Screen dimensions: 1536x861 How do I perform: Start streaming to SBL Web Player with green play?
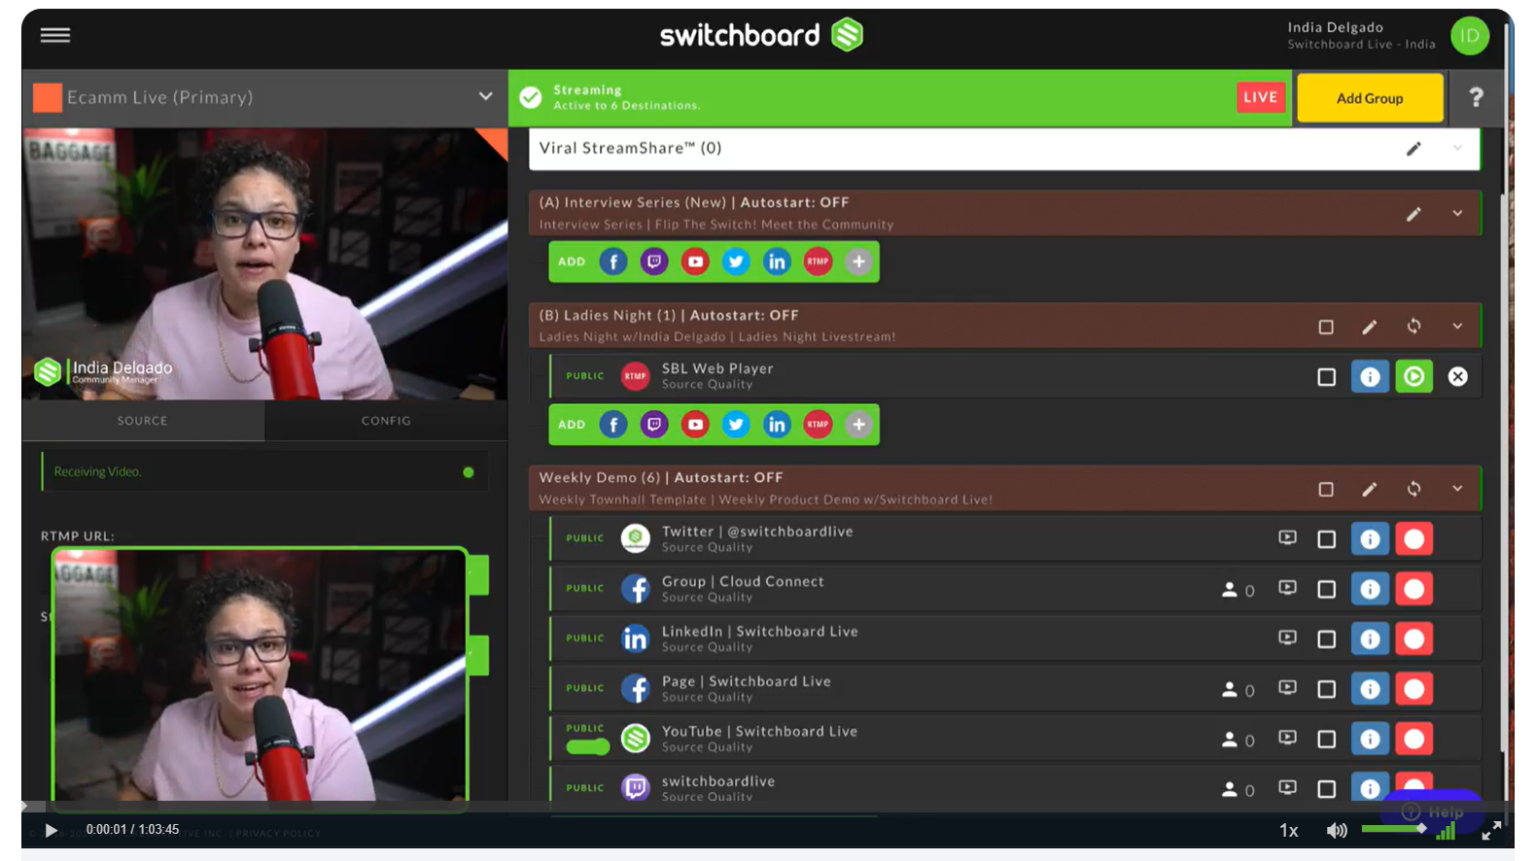point(1414,377)
